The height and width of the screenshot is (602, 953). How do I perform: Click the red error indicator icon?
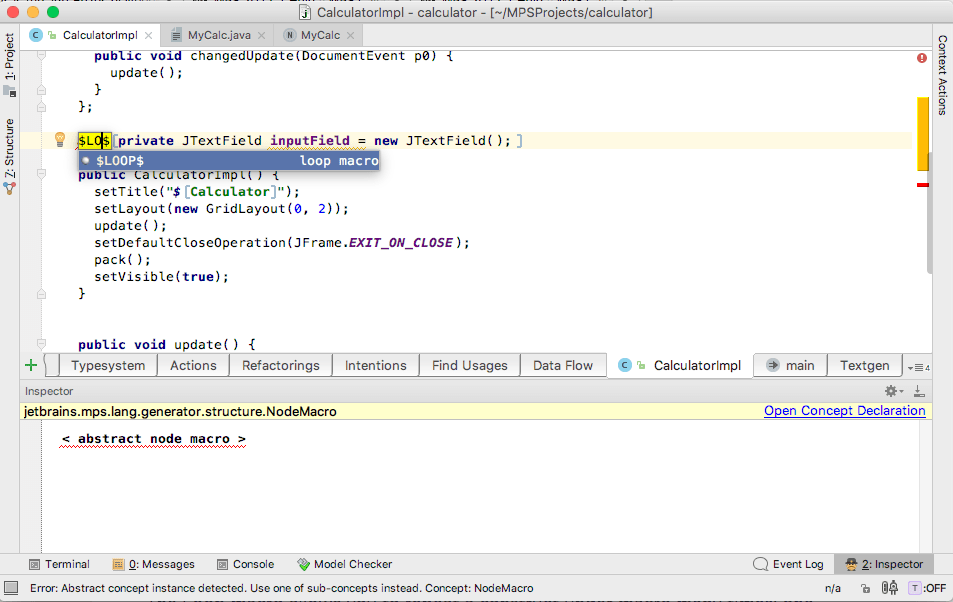[922, 59]
